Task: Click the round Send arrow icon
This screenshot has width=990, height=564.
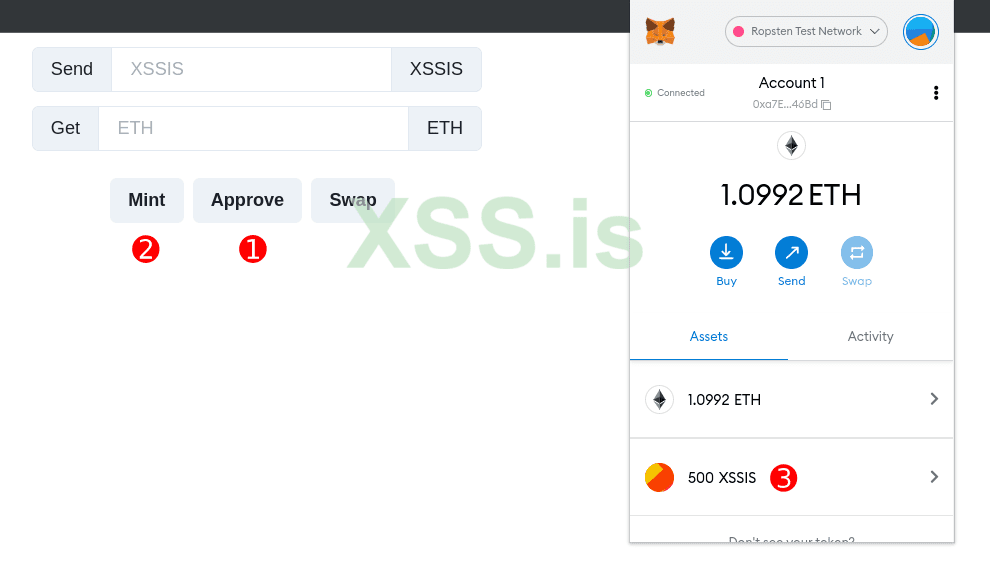Action: (791, 253)
